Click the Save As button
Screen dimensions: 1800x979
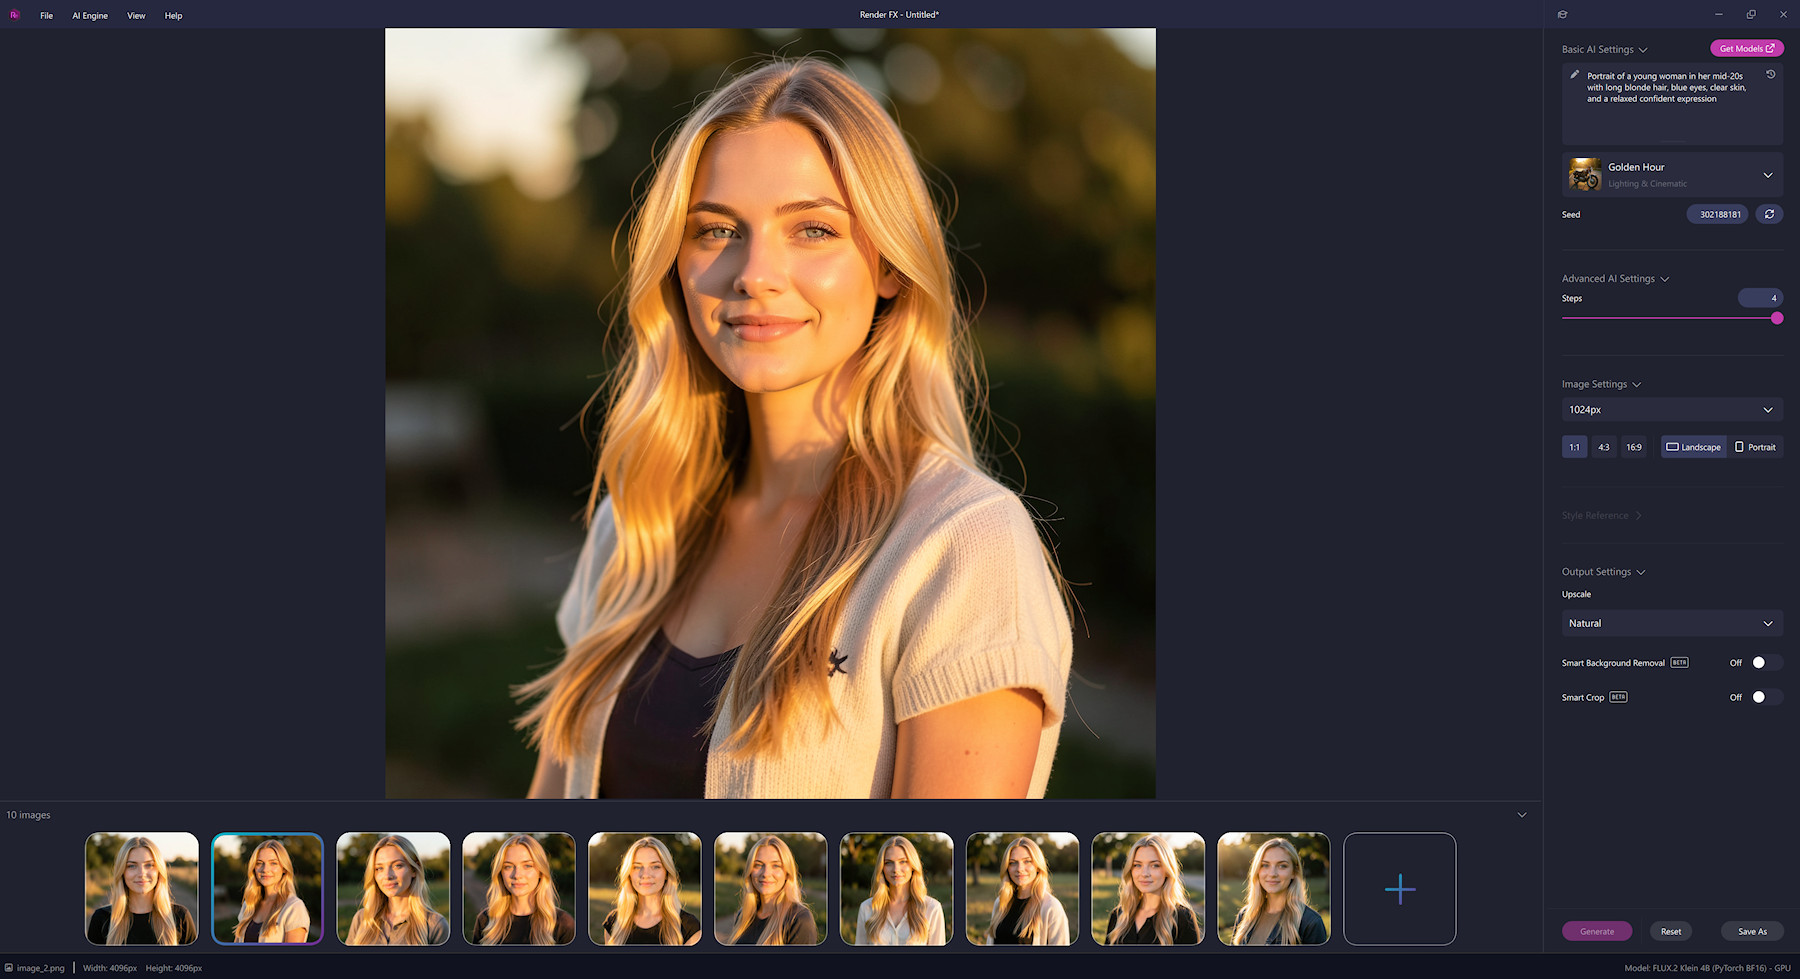pyautogui.click(x=1752, y=931)
